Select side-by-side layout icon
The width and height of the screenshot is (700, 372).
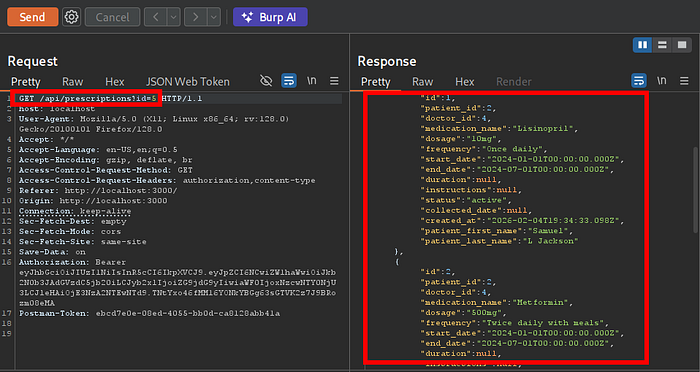coord(642,45)
